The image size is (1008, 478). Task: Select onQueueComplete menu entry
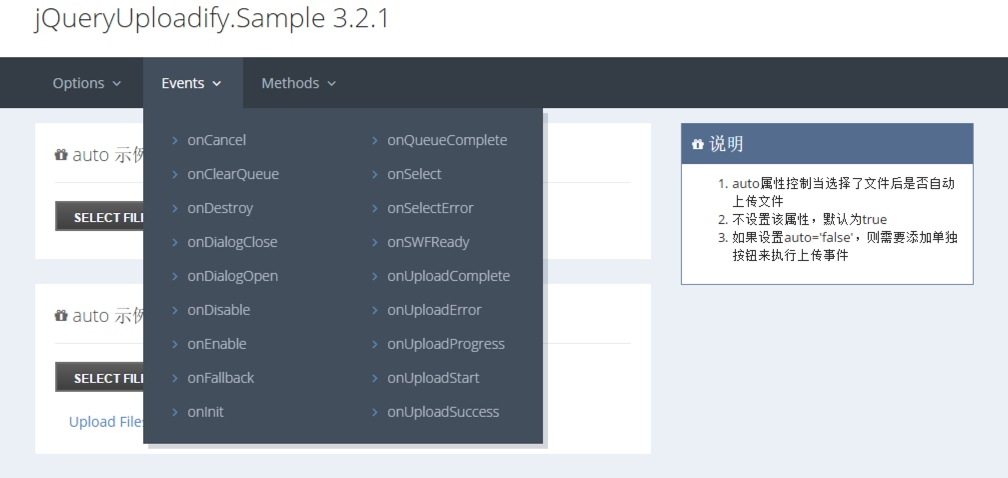tap(447, 140)
